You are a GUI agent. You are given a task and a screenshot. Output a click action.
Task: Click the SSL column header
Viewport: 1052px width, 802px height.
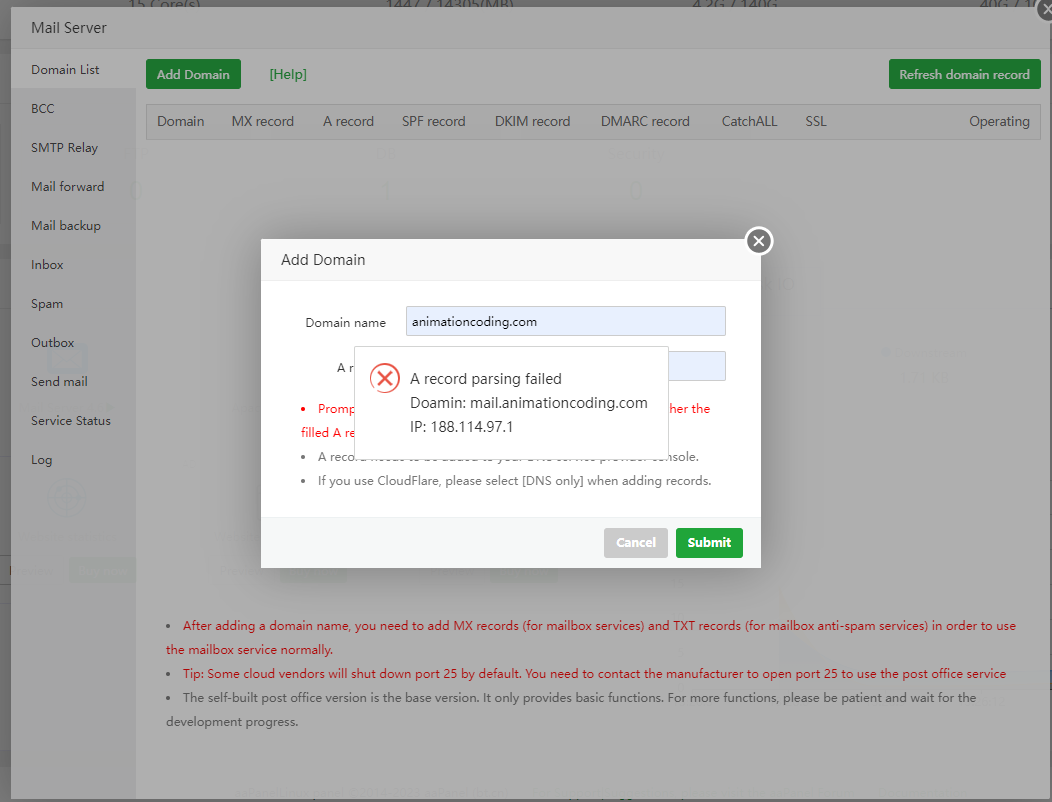(816, 121)
